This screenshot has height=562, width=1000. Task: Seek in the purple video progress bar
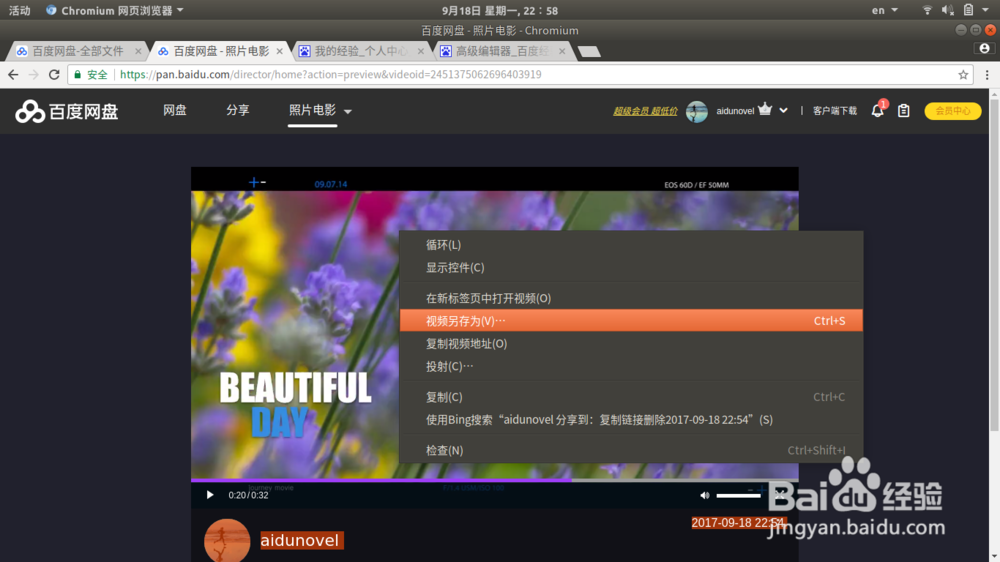(494, 480)
